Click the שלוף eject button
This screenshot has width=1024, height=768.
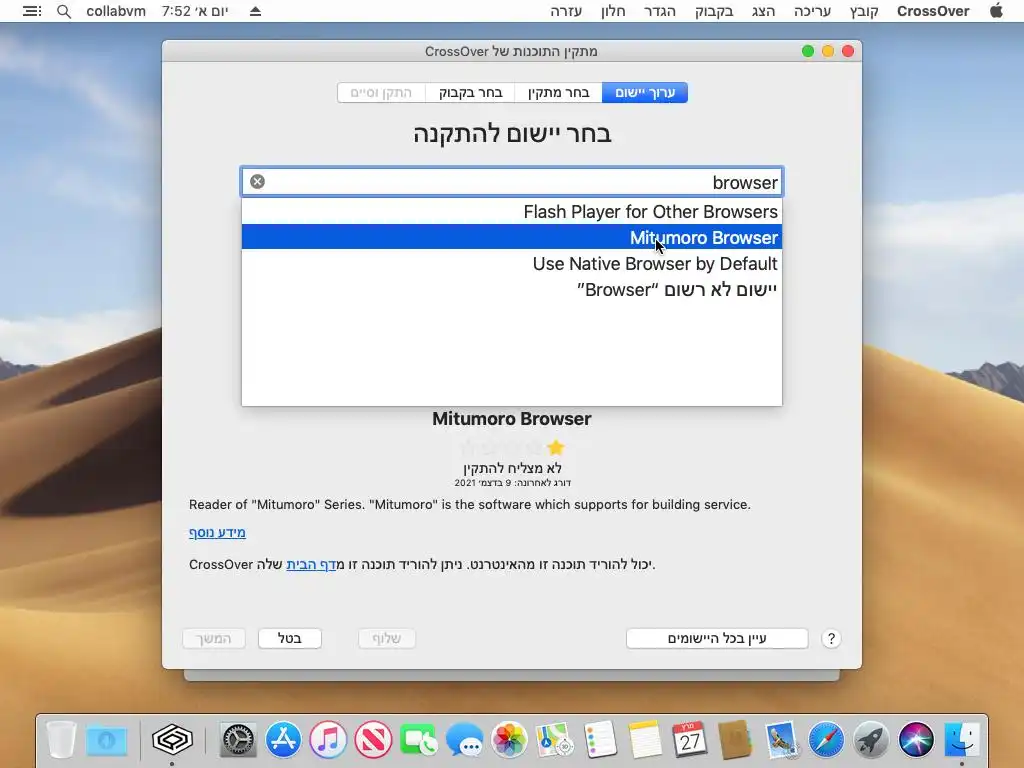[x=387, y=639]
